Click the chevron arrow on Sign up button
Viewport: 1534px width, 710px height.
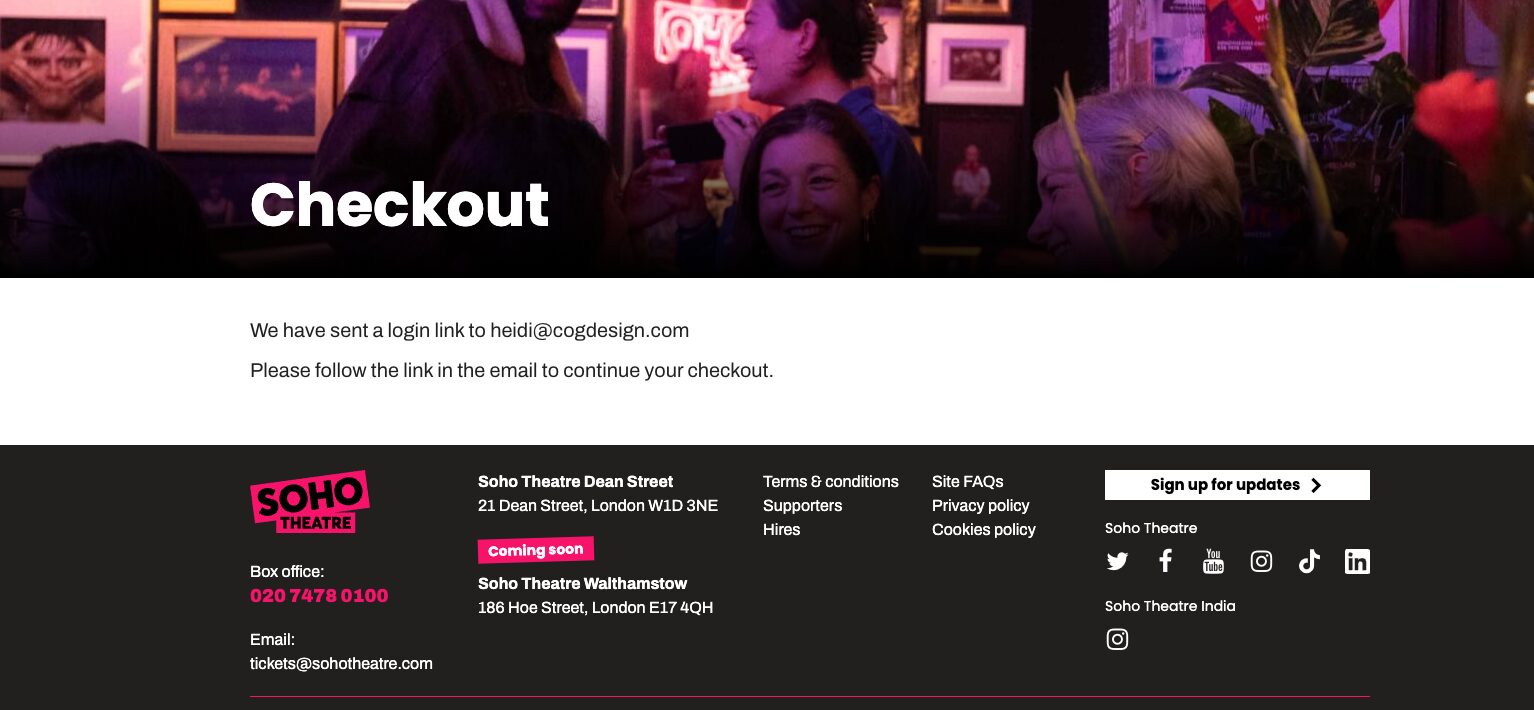tap(1316, 485)
